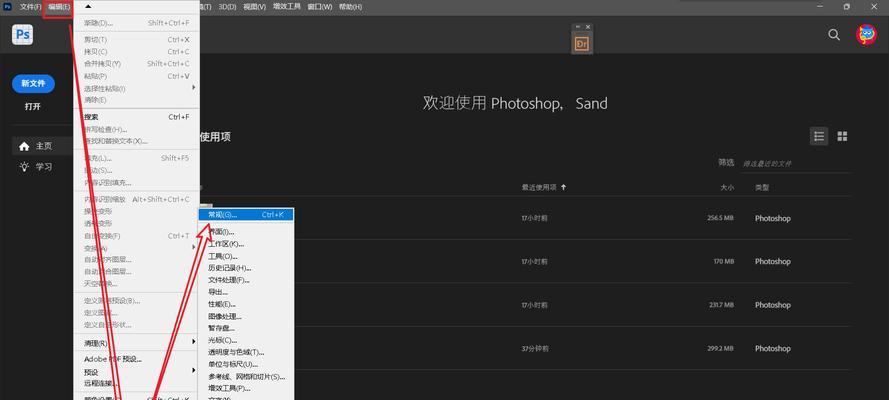Image resolution: width=889 pixels, height=400 pixels.
Task: Open the 窗口(W) menu
Action: (320, 7)
